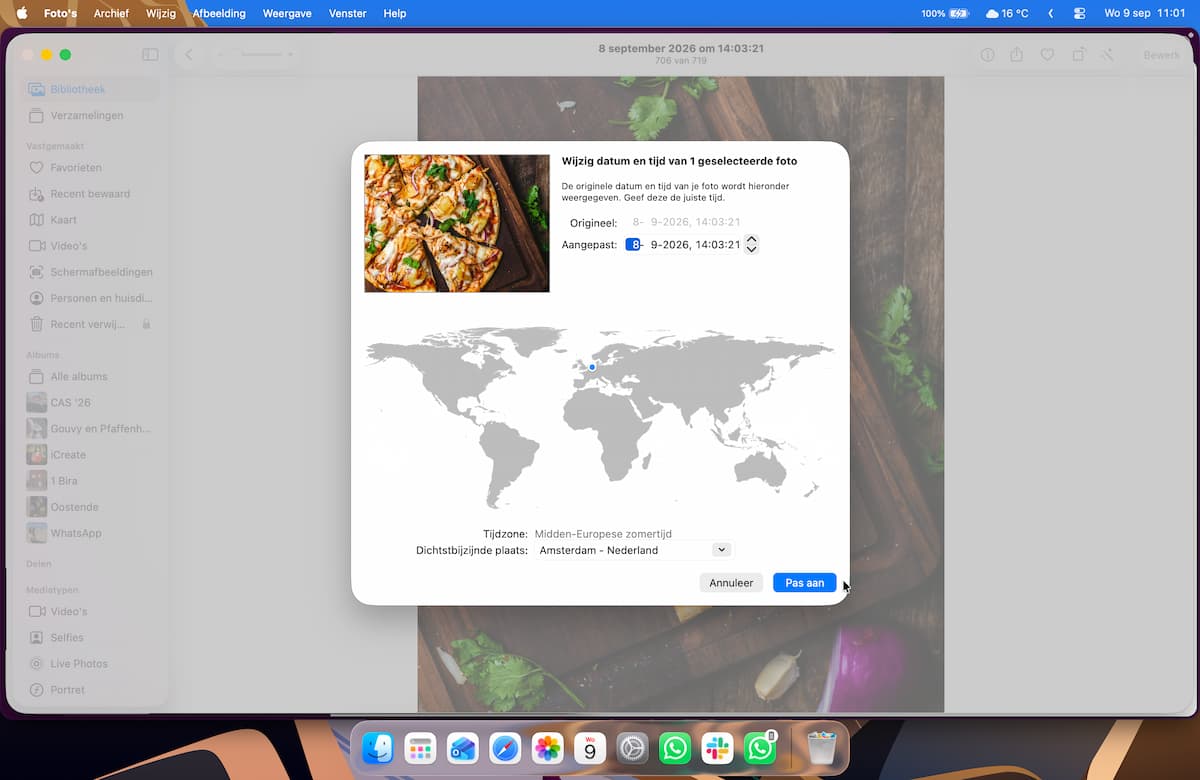Go back with the toolbar back chevron
The width and height of the screenshot is (1200, 780).
pos(189,55)
